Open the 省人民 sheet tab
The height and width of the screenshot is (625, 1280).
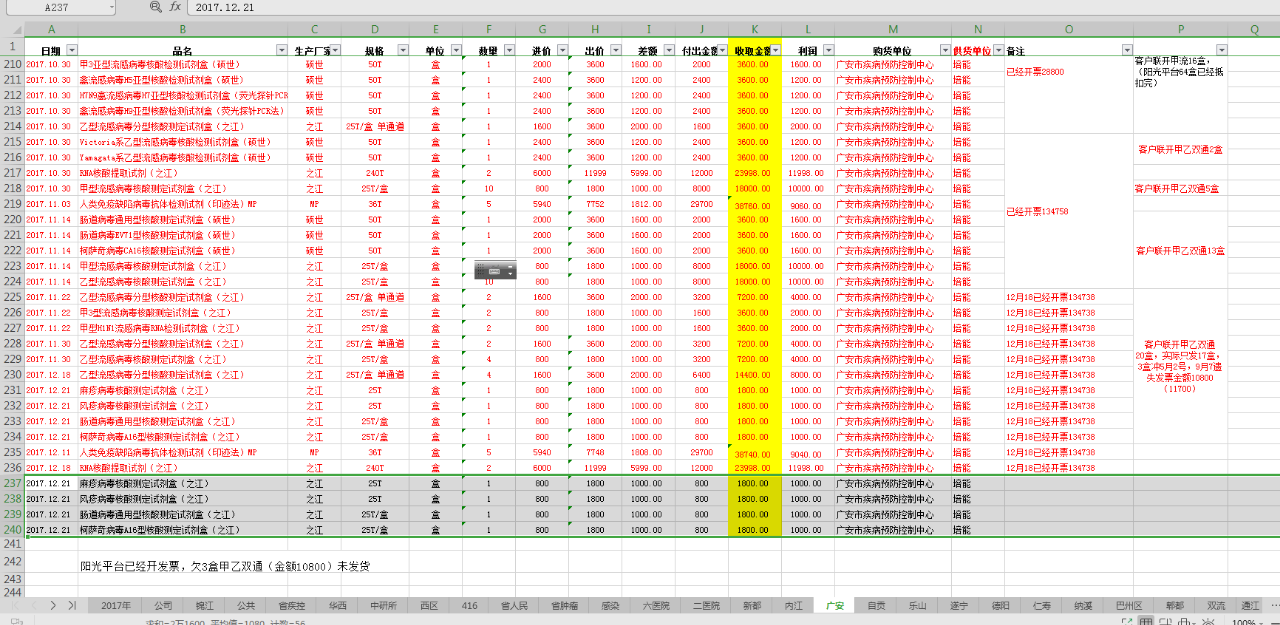tap(513, 606)
